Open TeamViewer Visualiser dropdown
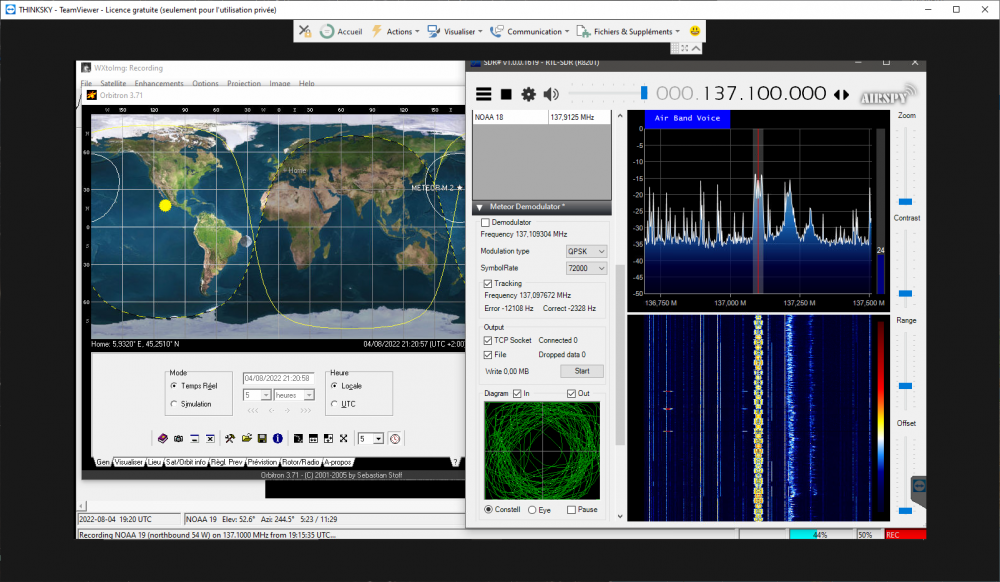The image size is (1000, 582). [x=455, y=31]
